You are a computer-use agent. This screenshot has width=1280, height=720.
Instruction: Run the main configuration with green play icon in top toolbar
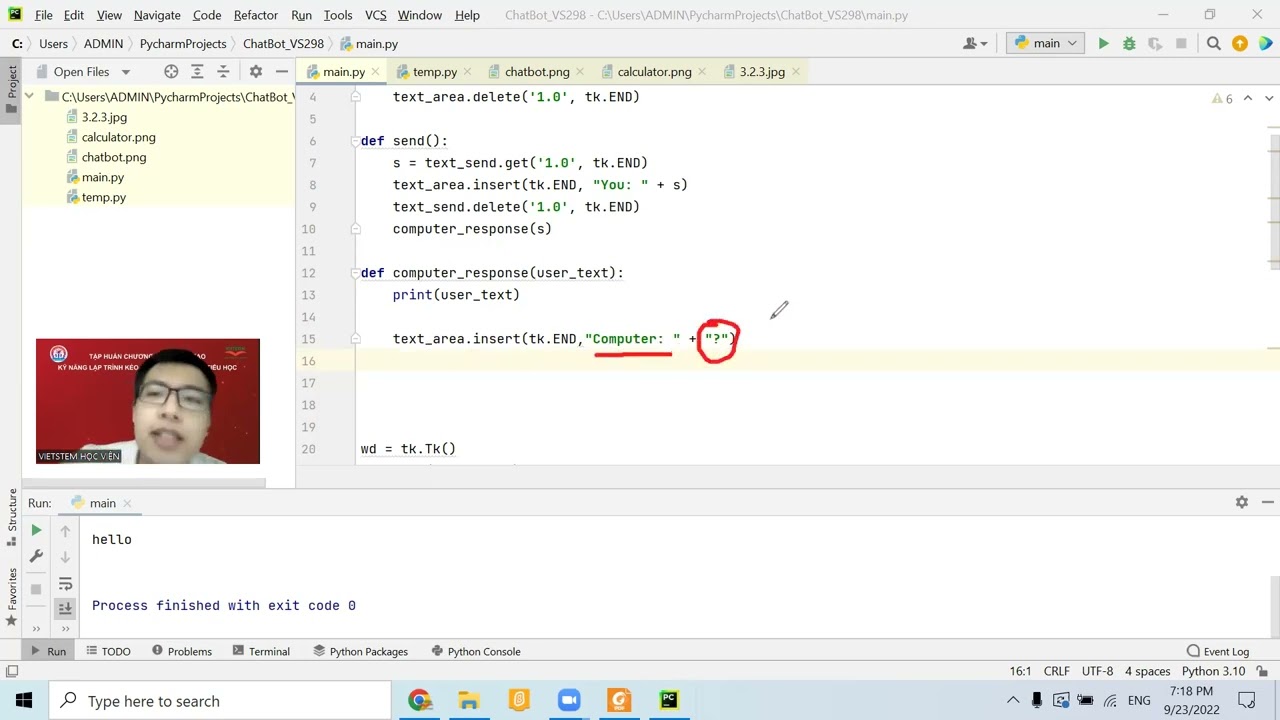pyautogui.click(x=1103, y=44)
